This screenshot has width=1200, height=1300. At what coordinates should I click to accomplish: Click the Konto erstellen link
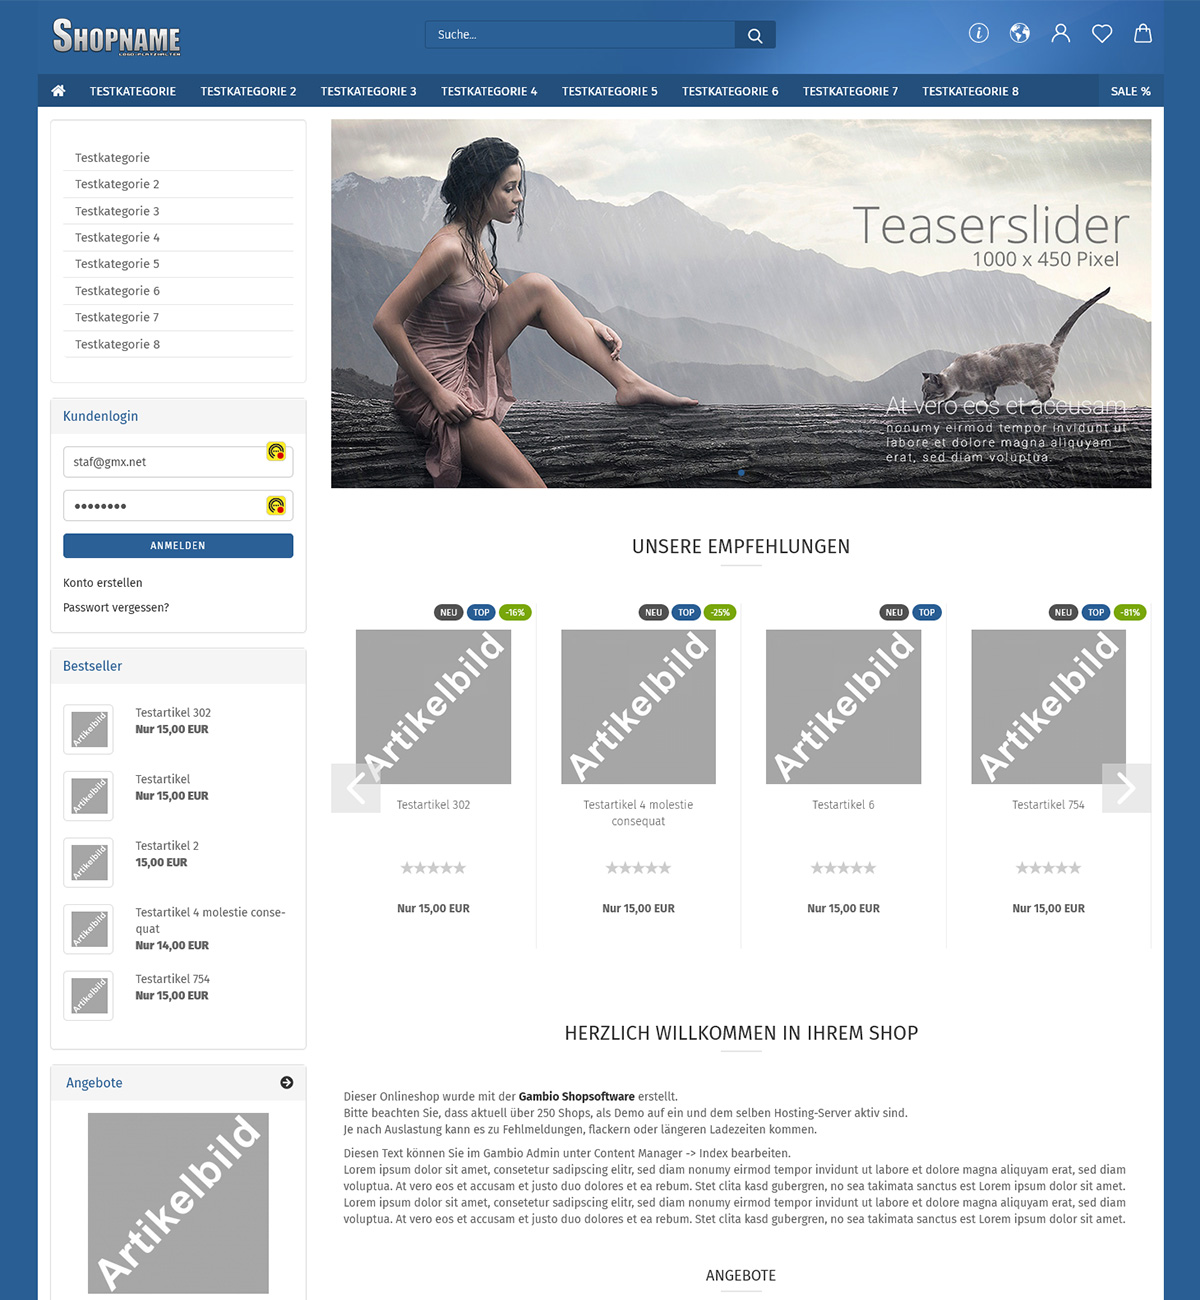tap(103, 583)
